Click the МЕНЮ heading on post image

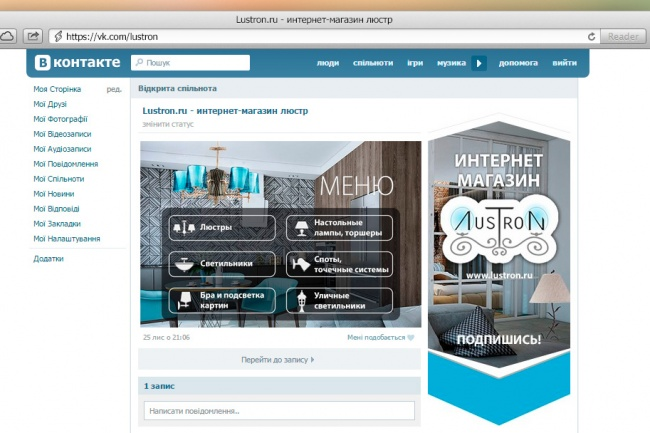(357, 186)
